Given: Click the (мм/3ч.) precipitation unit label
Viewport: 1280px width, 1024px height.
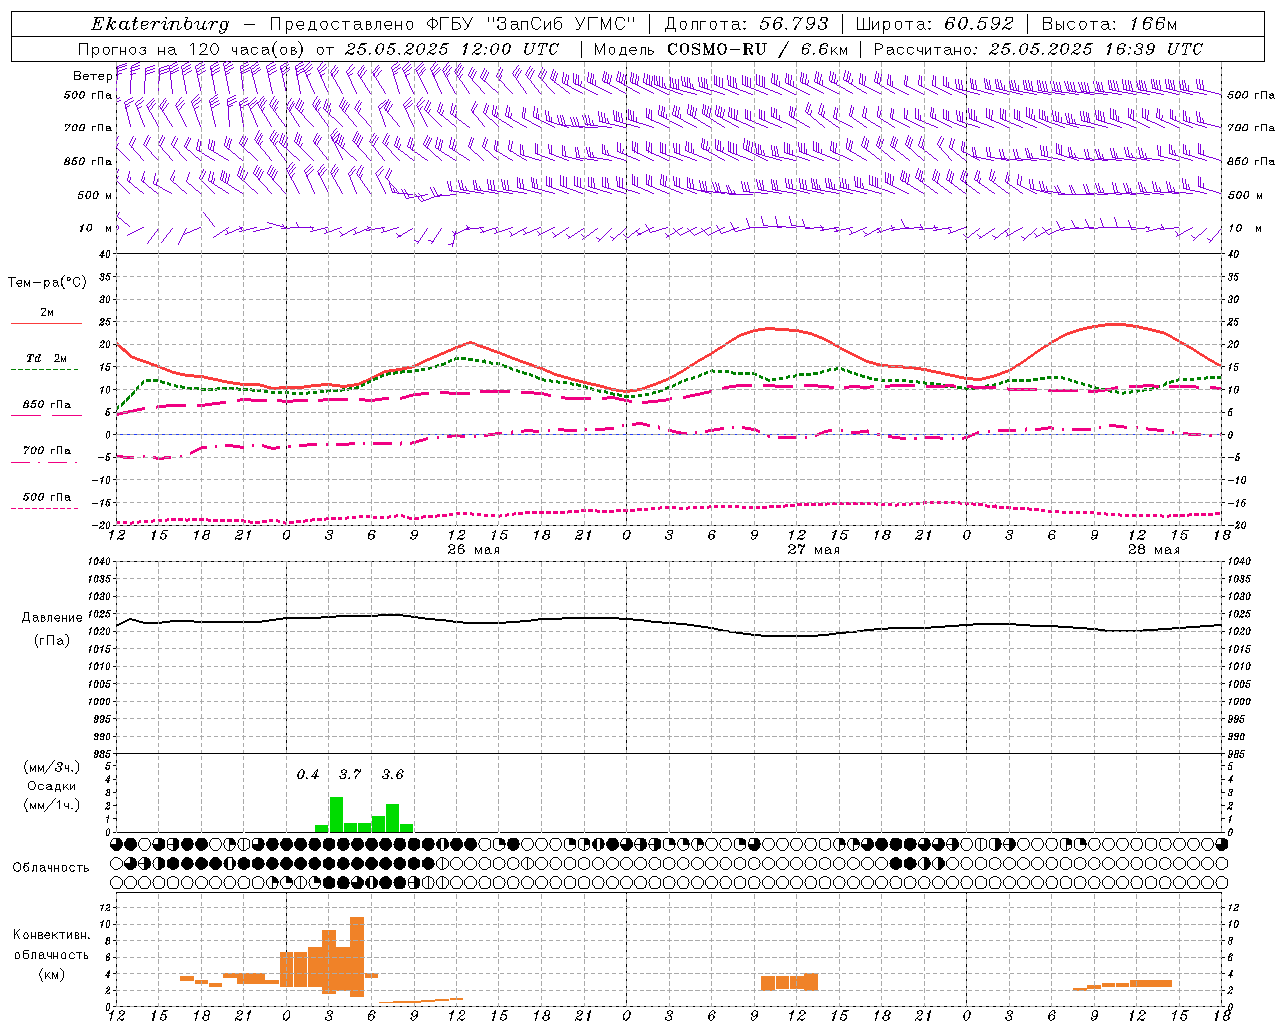Looking at the screenshot, I should point(52,767).
